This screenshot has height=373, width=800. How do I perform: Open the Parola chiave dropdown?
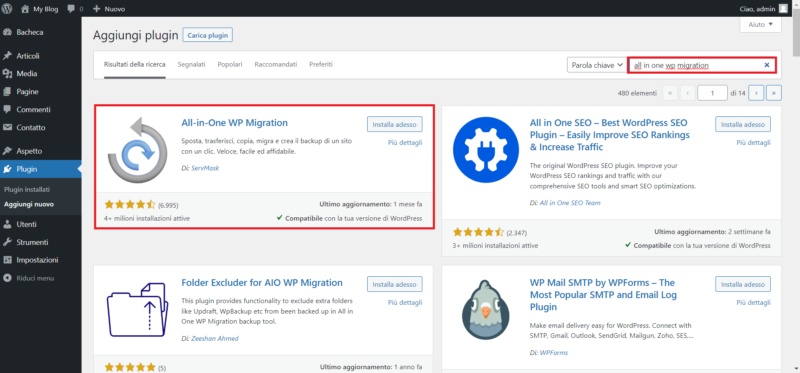point(596,65)
